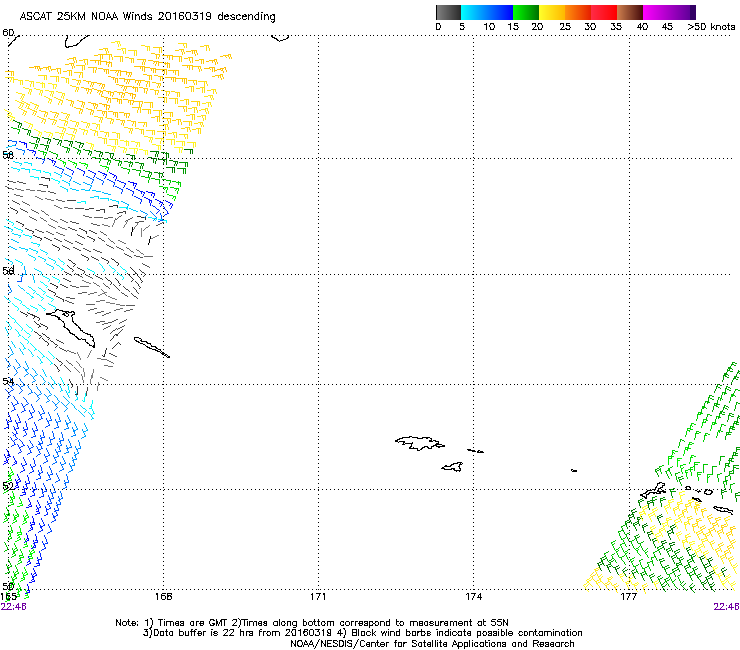Click the '25' legend scale label
This screenshot has height=650, width=740.
pyautogui.click(x=565, y=27)
